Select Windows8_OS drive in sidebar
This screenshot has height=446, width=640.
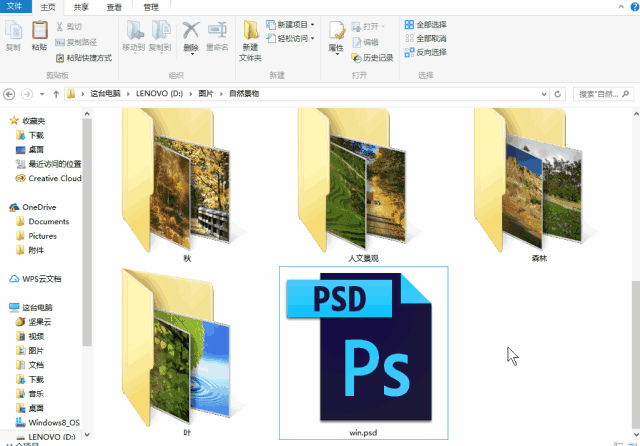(x=47, y=423)
